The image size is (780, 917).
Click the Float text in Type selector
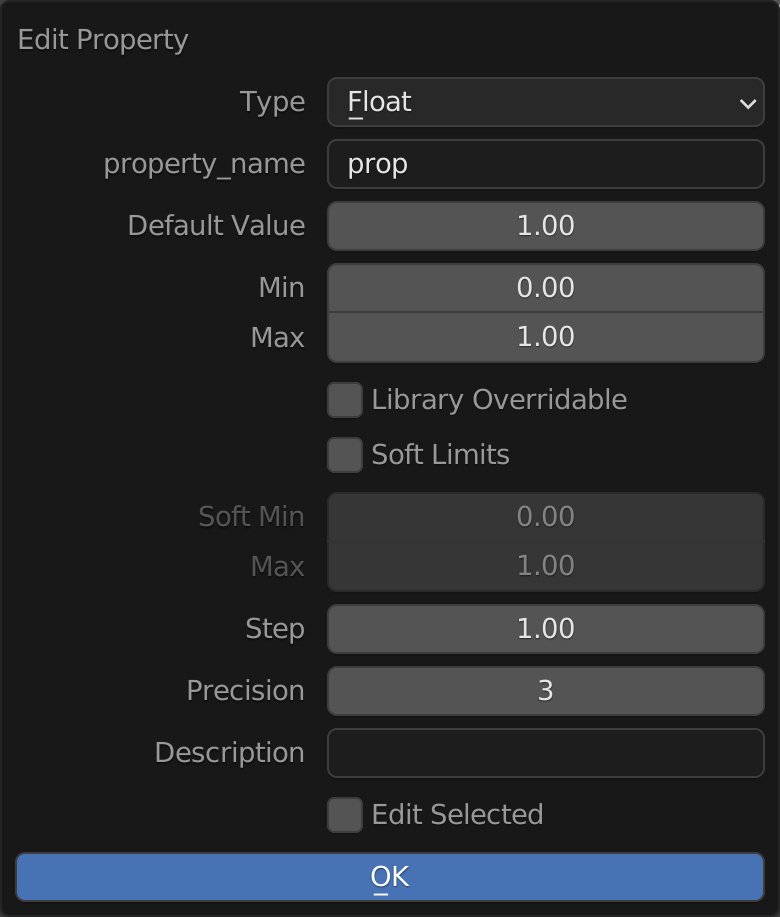[x=379, y=102]
